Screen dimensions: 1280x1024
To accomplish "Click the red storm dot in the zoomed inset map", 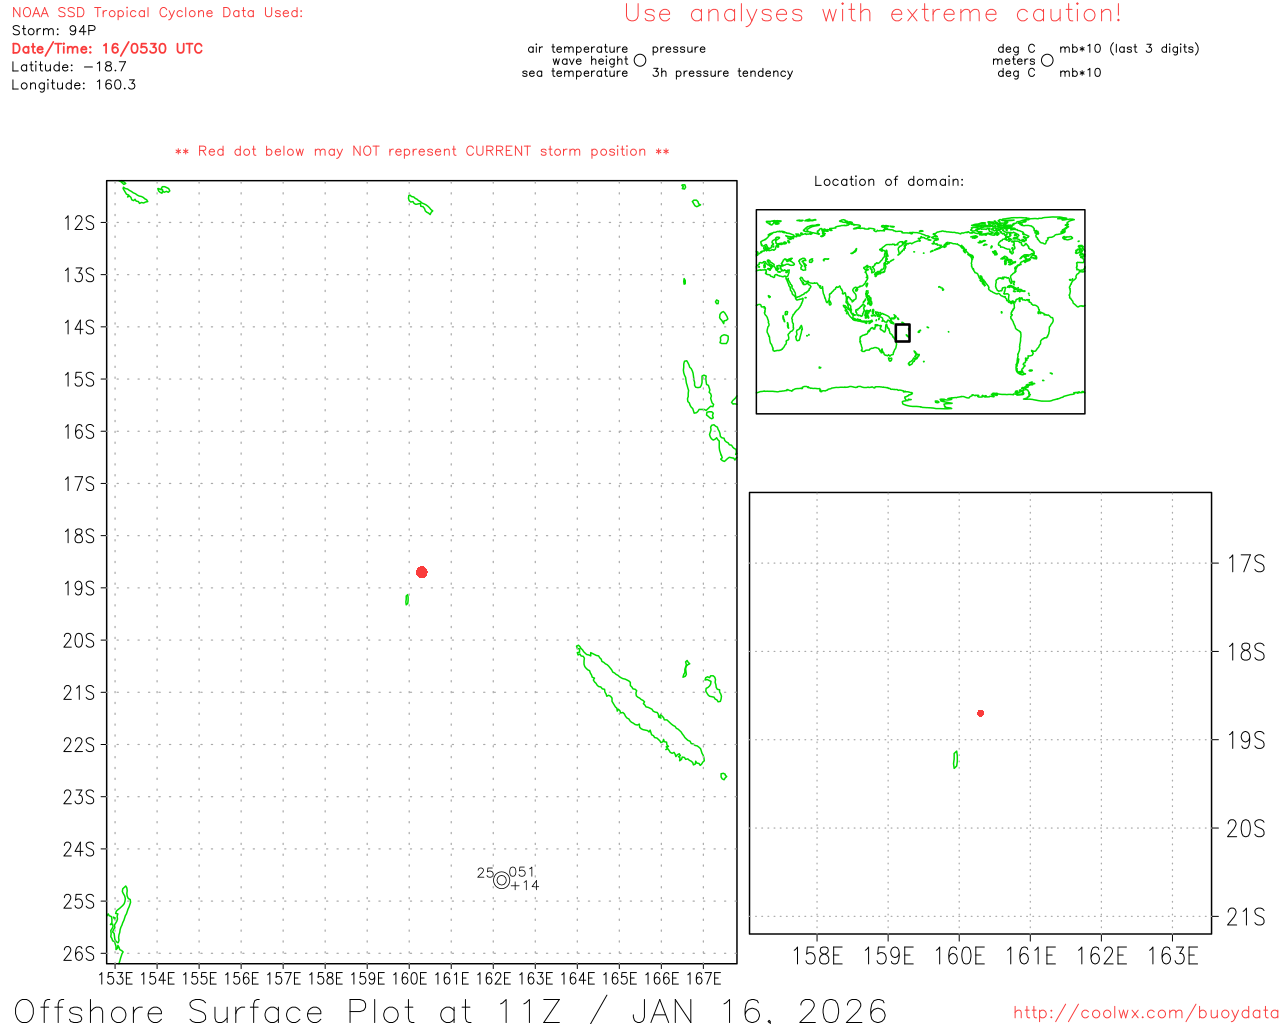I will pos(981,713).
